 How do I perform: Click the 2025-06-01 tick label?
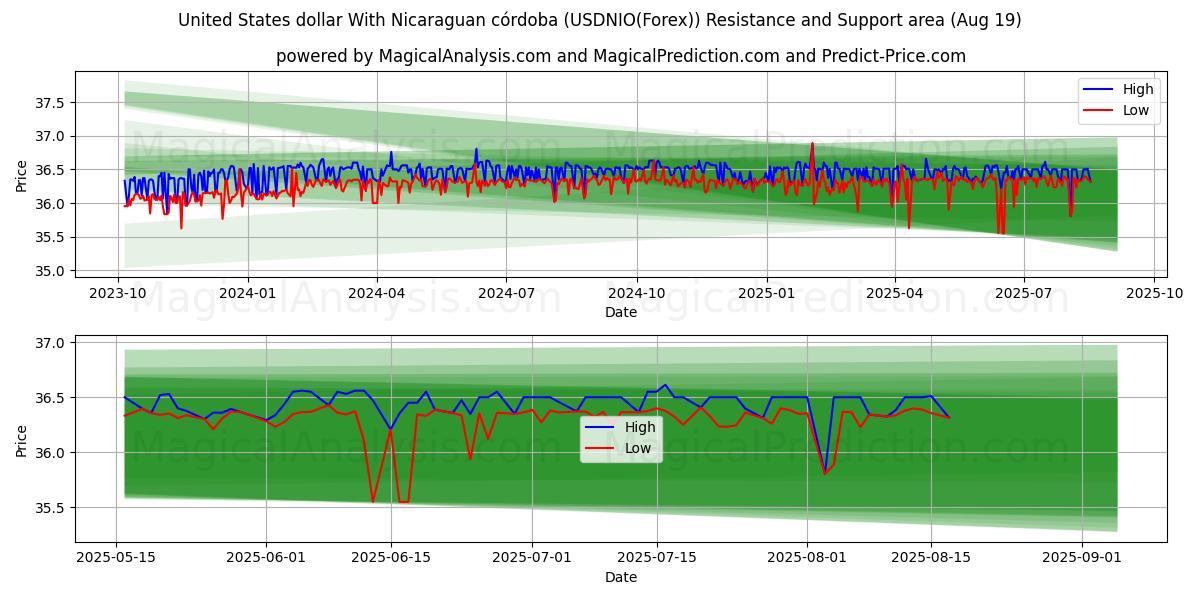click(266, 558)
